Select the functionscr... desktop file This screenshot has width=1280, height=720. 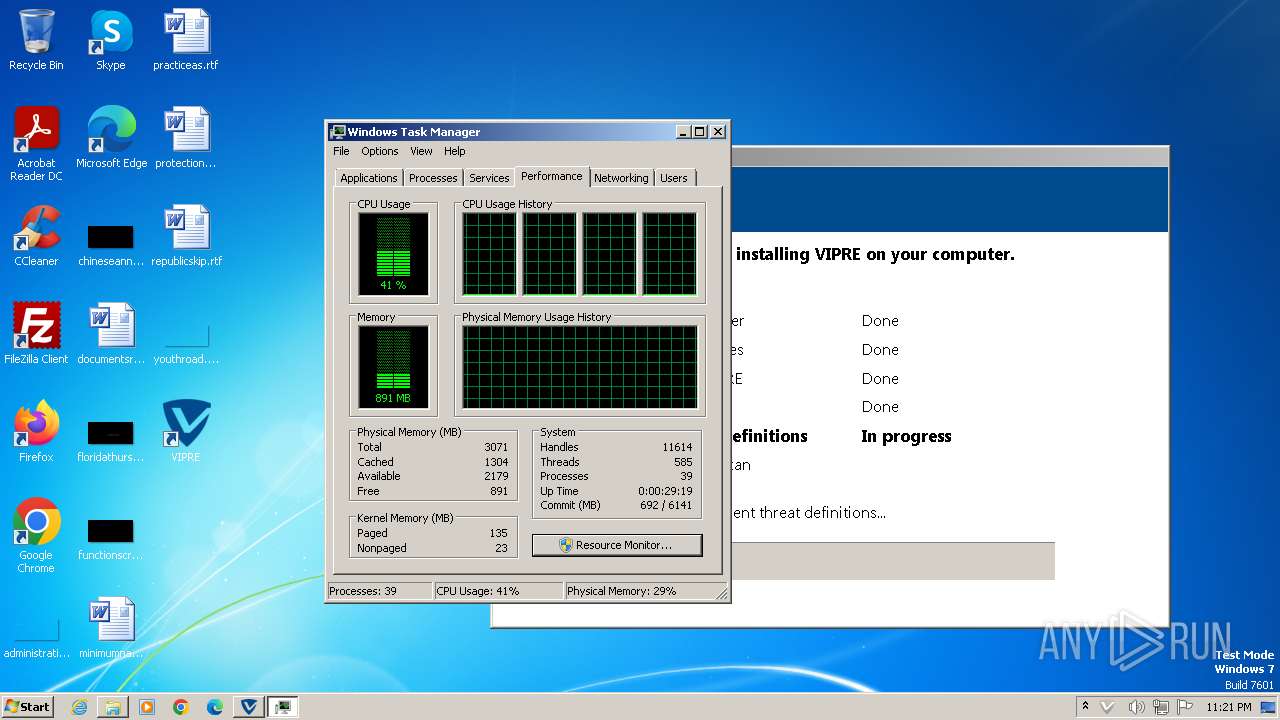pos(110,540)
